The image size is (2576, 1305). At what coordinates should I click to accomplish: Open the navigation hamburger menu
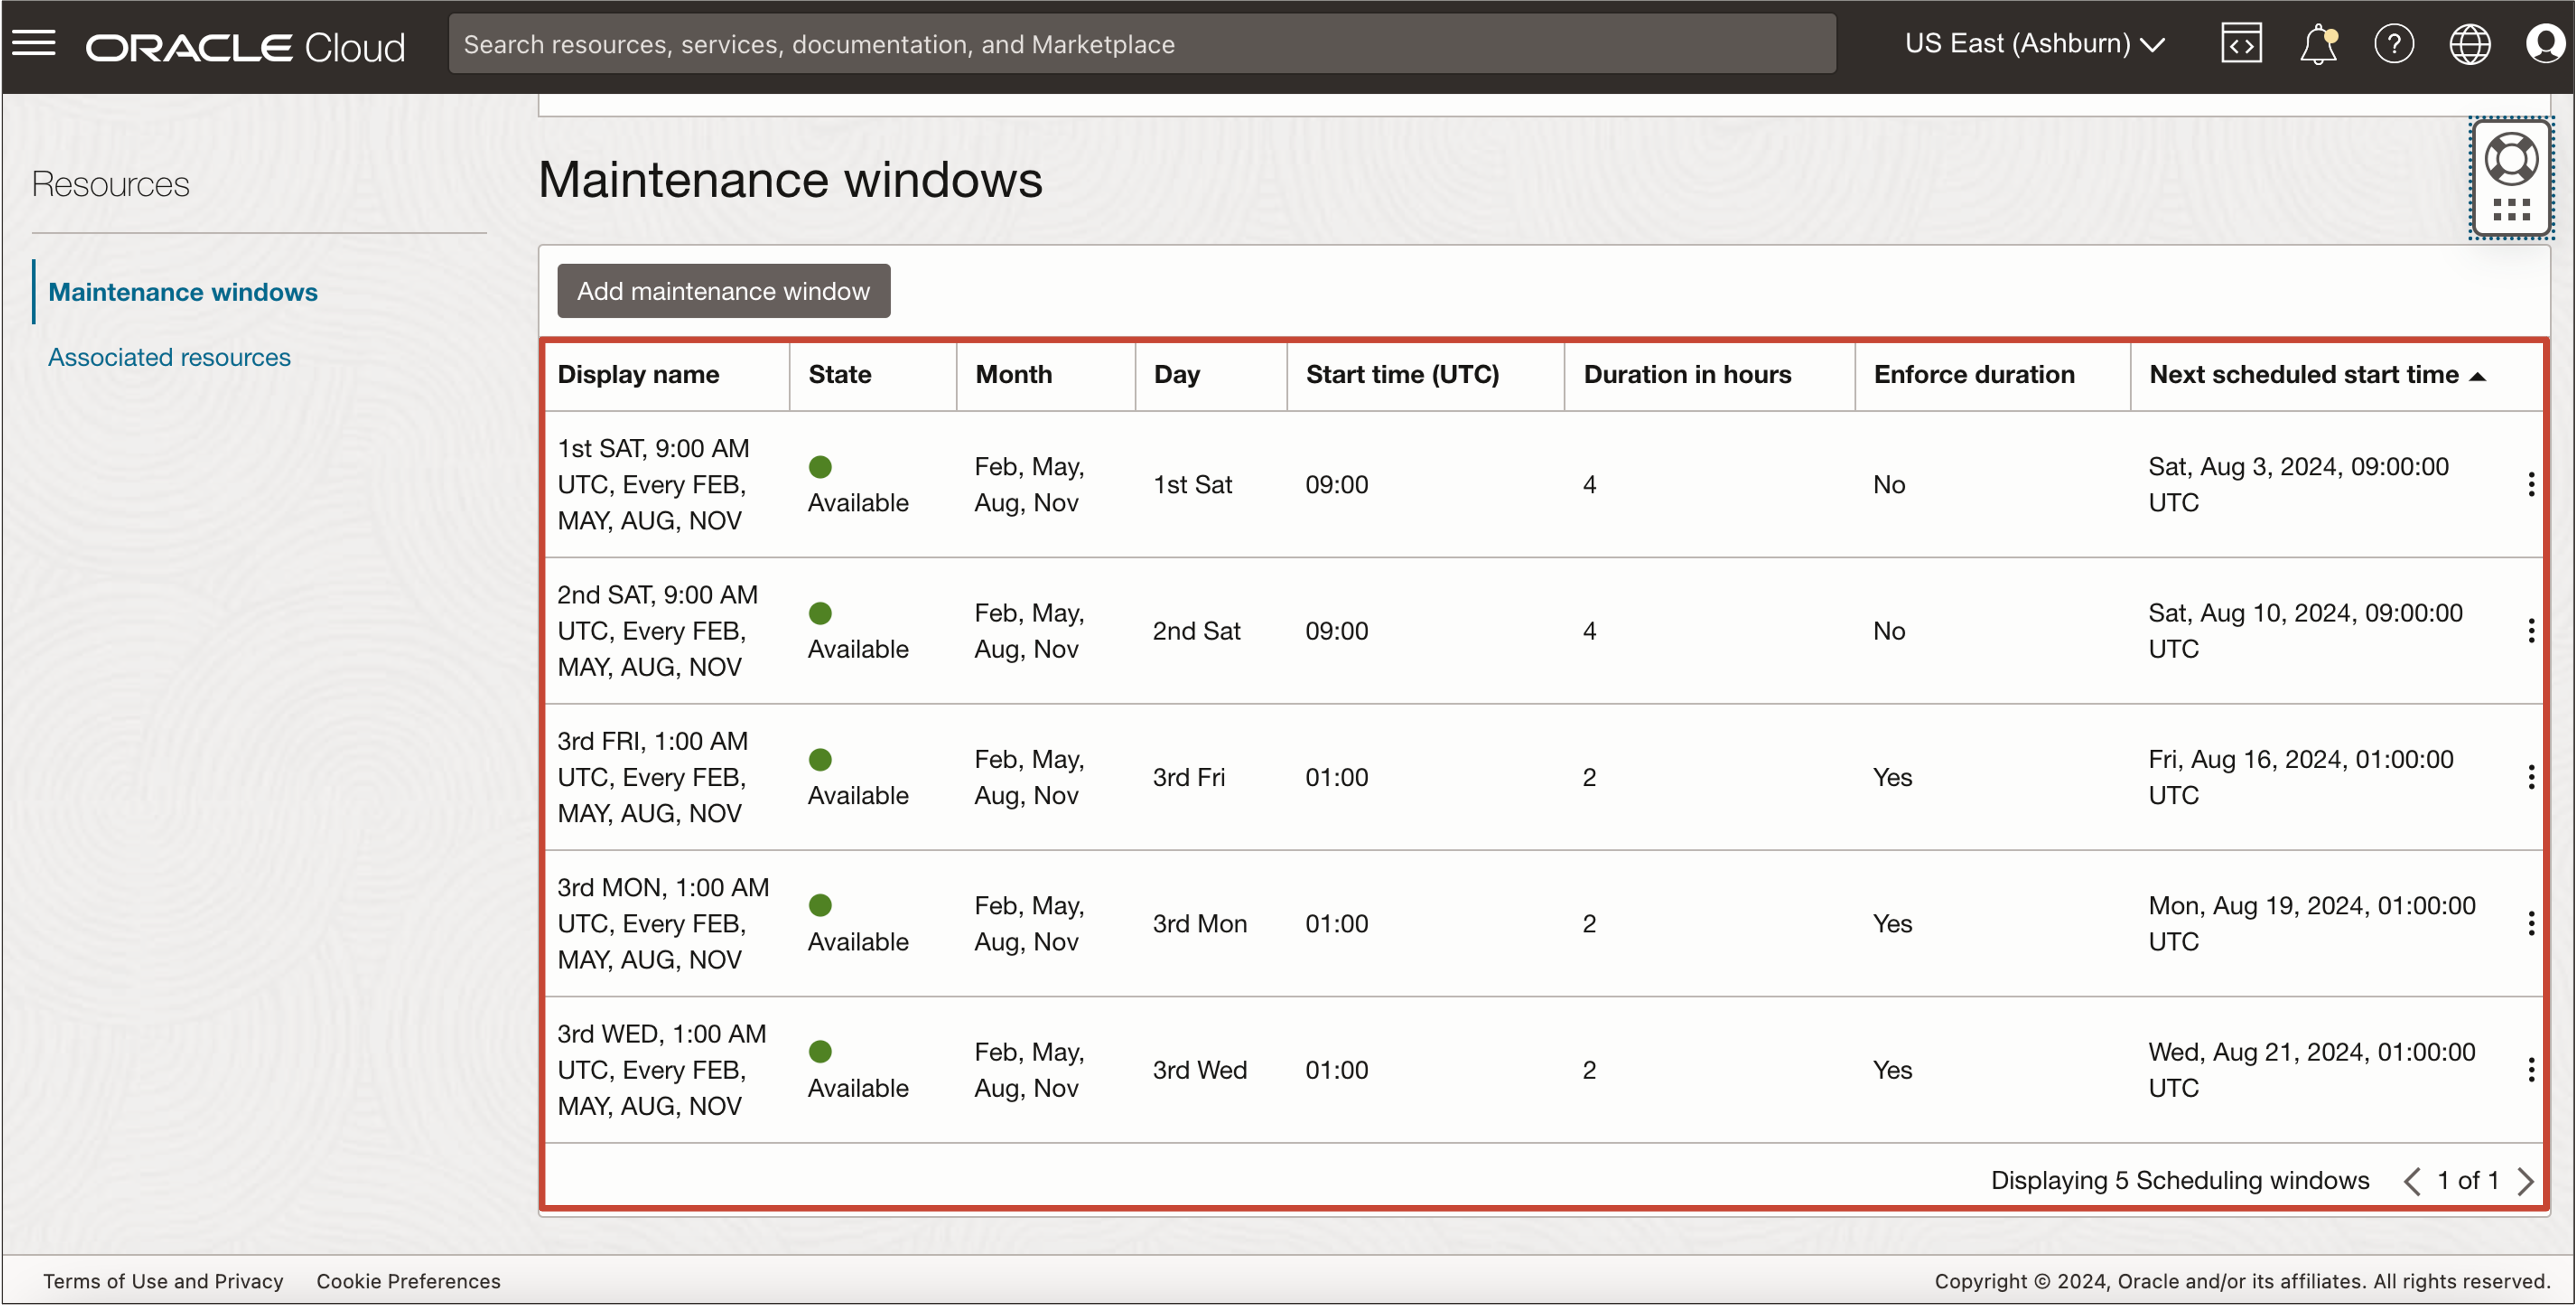click(x=33, y=42)
